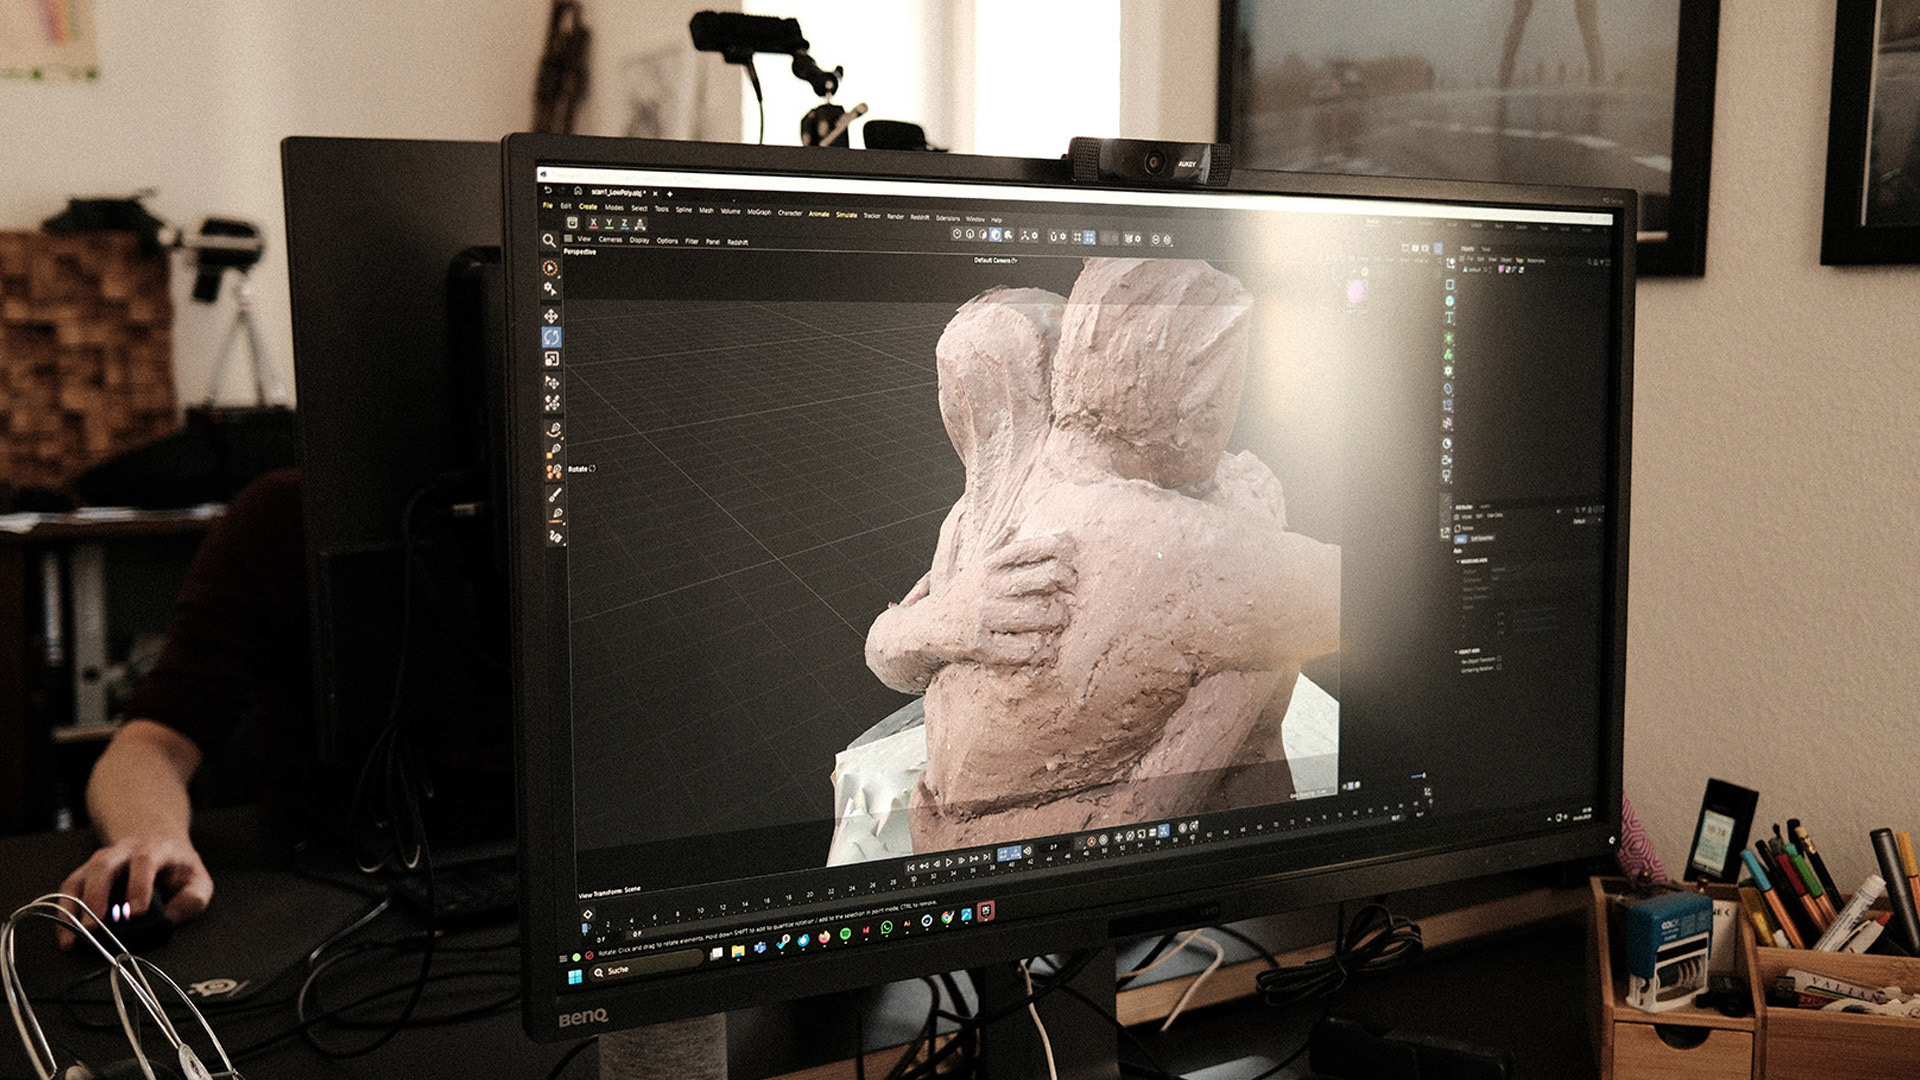
Task: Click the viewport search magnifier icon
Action: (x=548, y=241)
